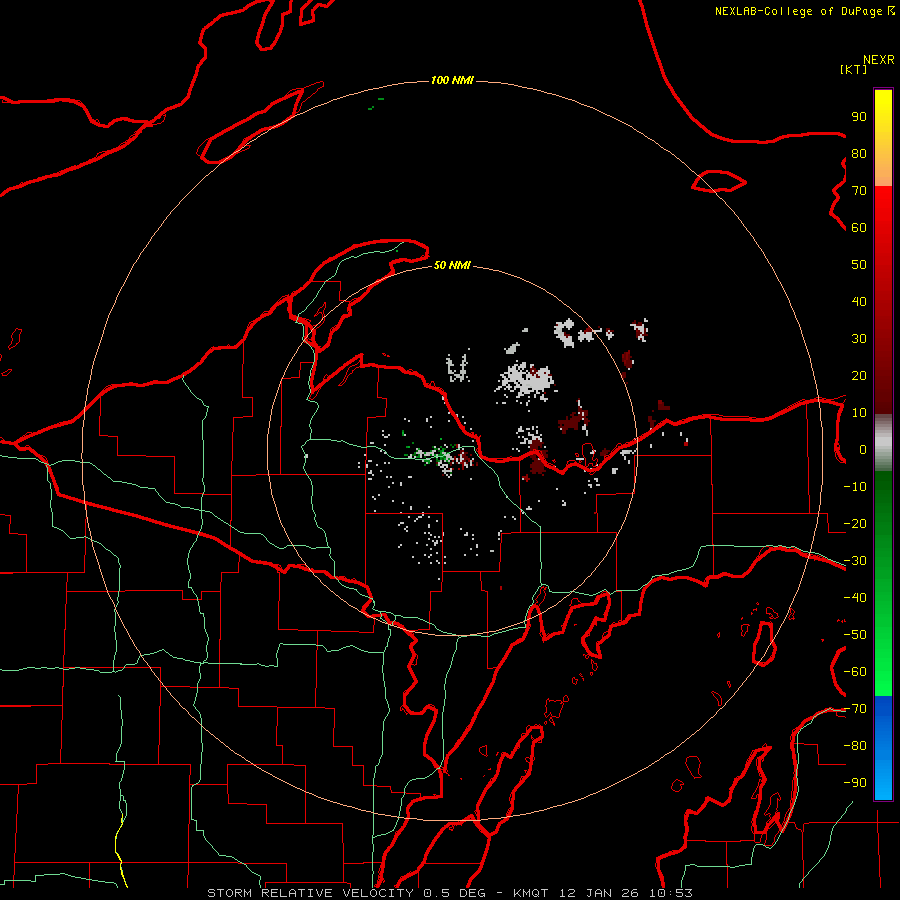This screenshot has height=900, width=900.
Task: Click the -70 value on the velocity scale
Action: (855, 709)
